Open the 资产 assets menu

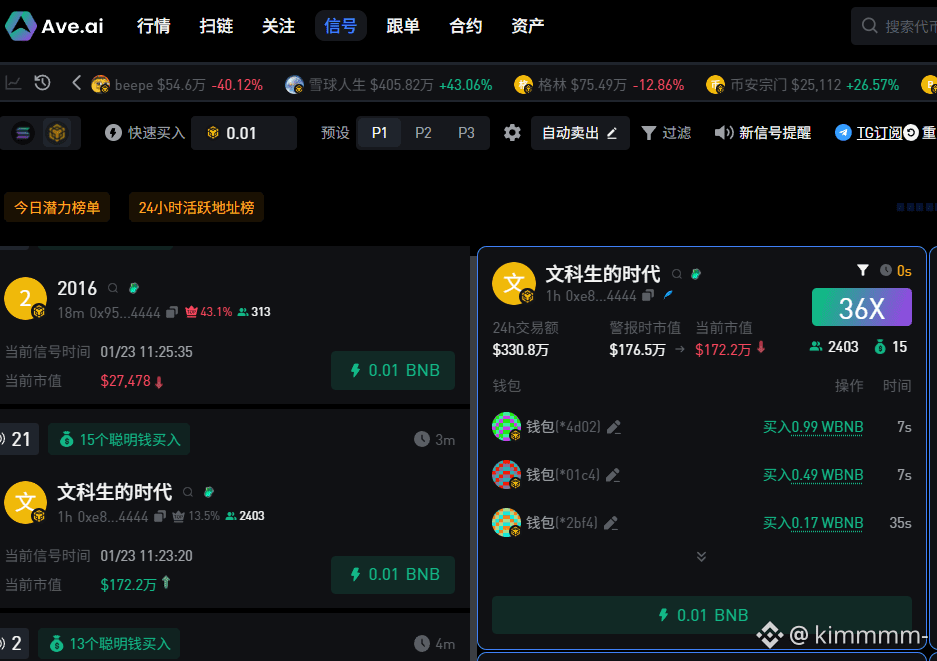coord(528,26)
